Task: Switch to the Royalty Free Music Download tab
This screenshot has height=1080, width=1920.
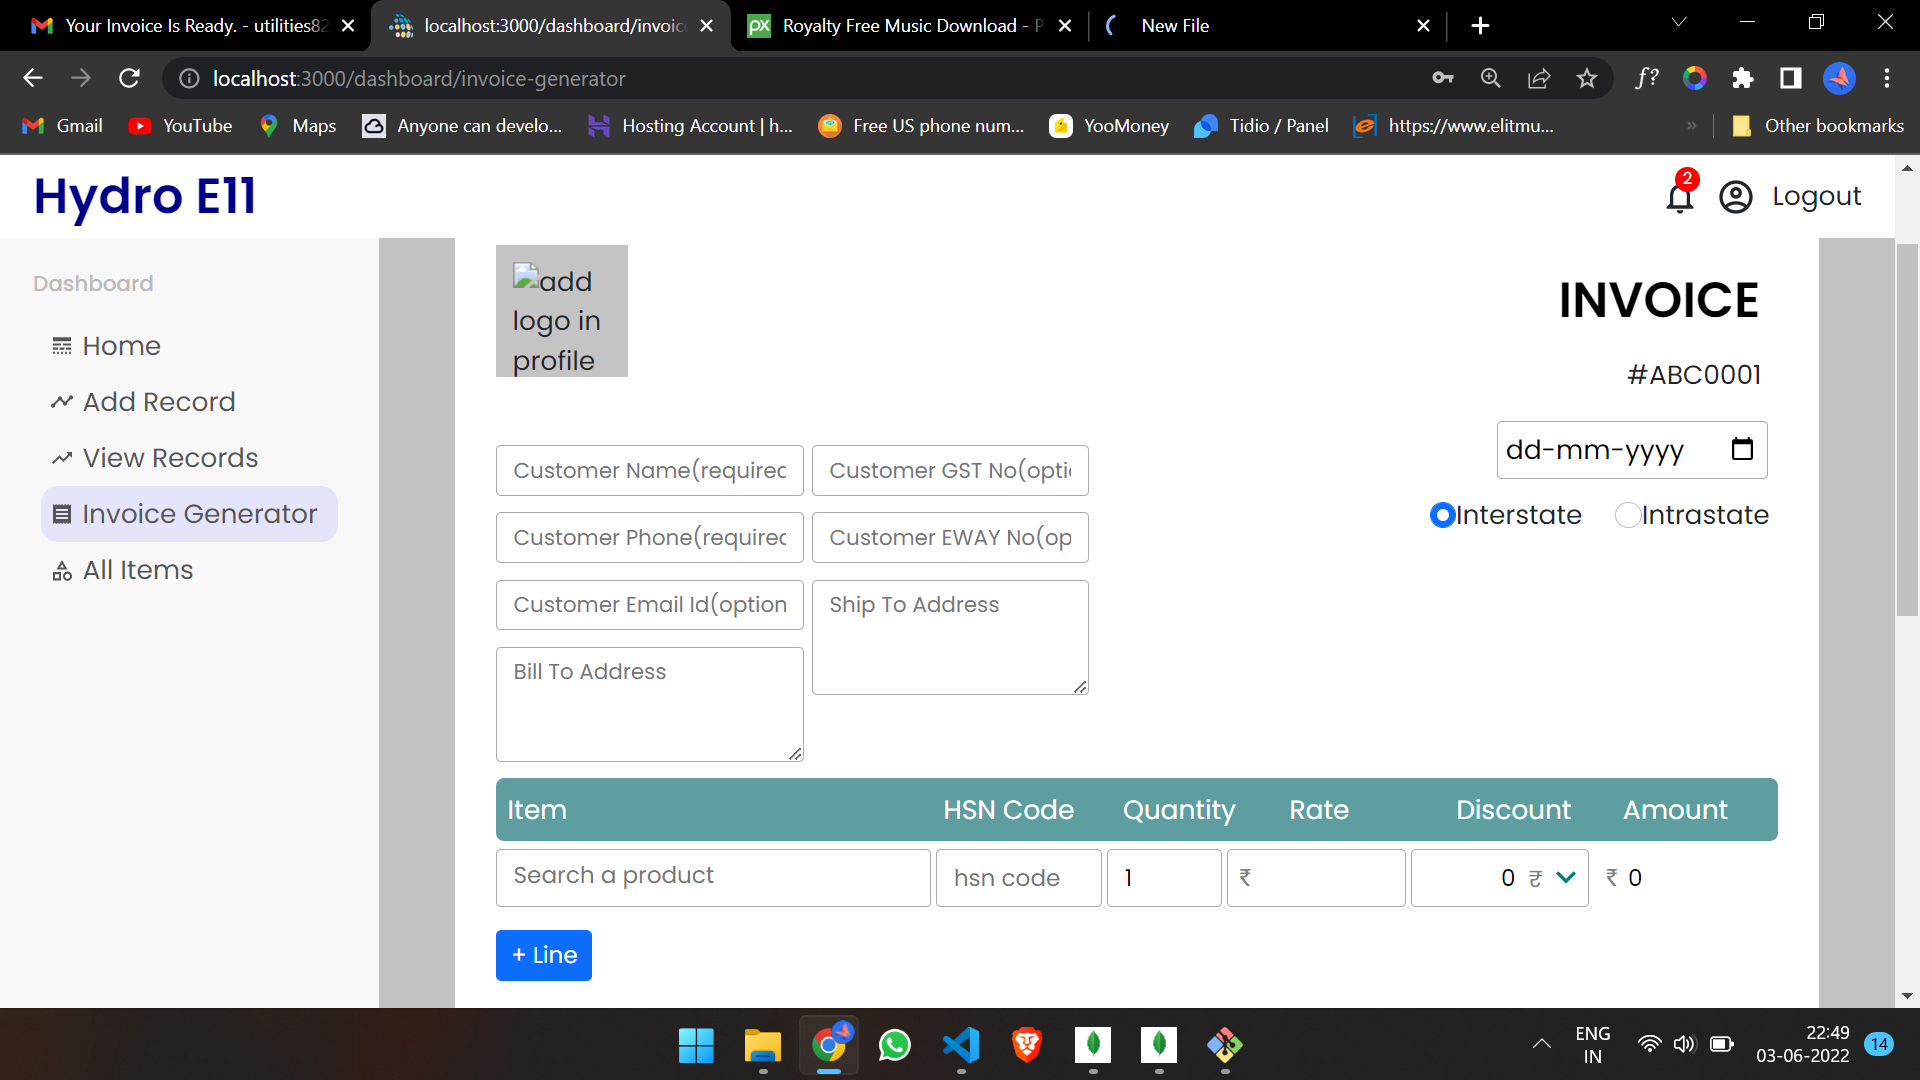Action: click(x=900, y=25)
